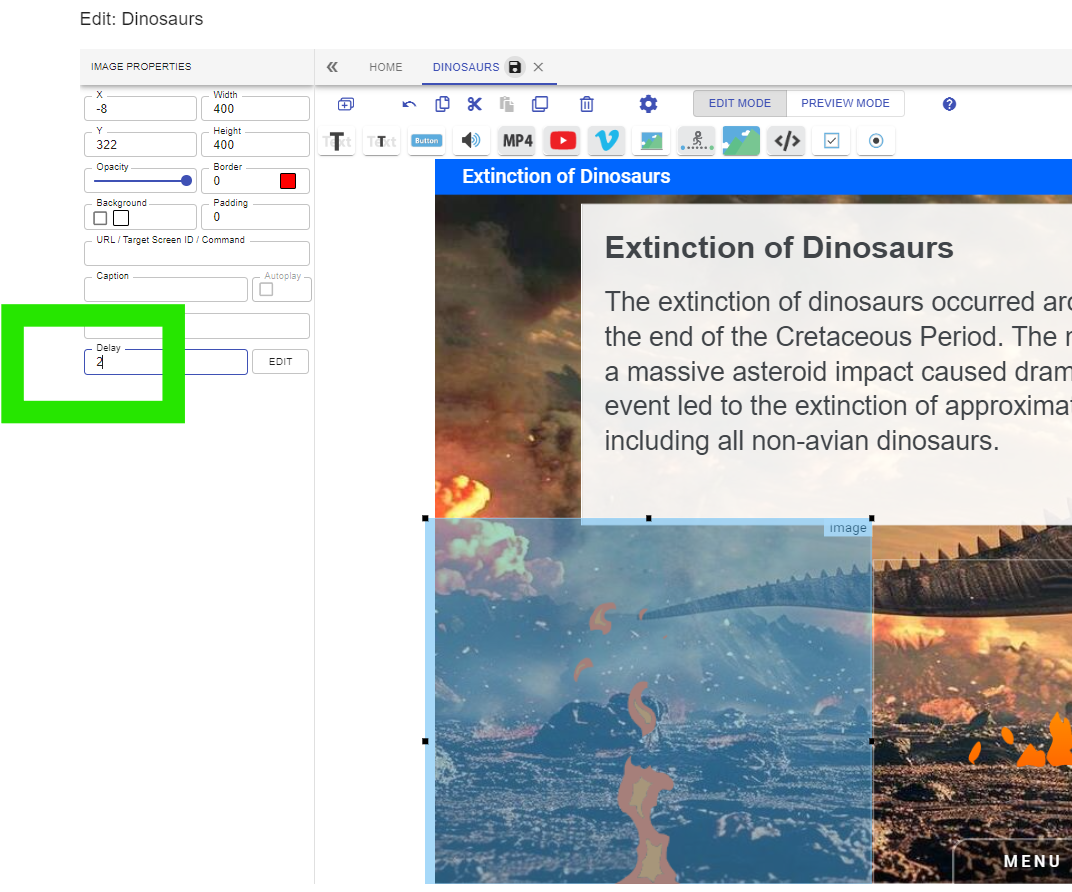Open the settings gear
This screenshot has height=892, width=1072.
pos(648,104)
